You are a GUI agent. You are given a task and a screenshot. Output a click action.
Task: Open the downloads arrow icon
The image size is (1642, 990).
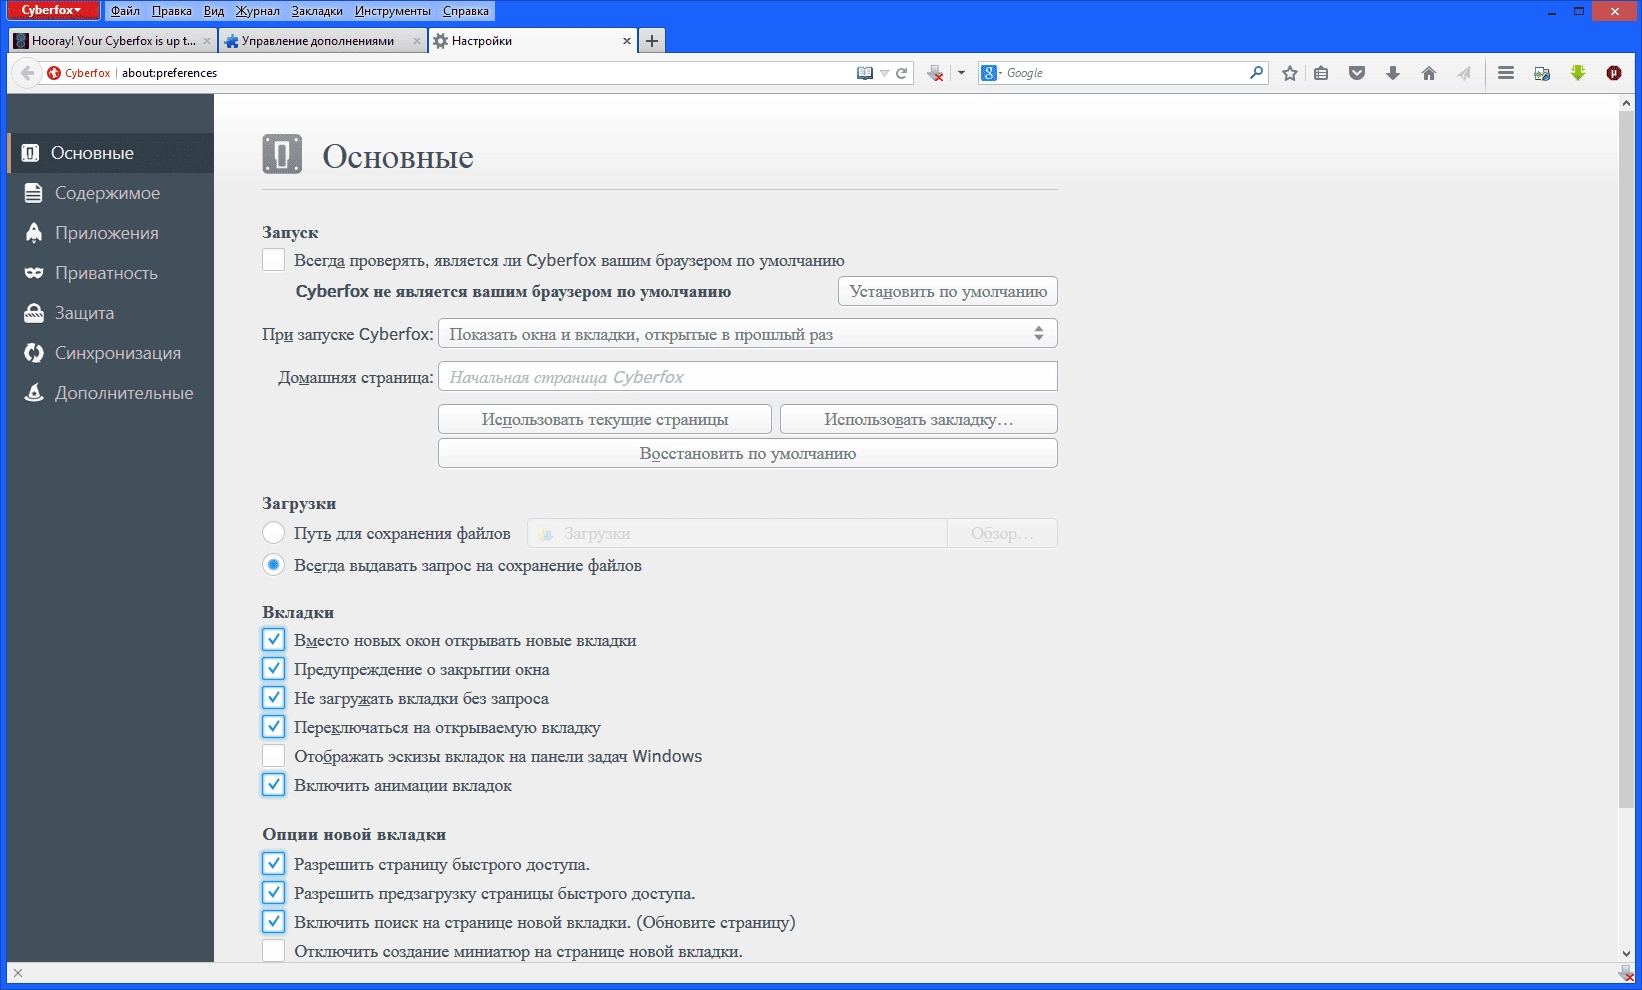pos(1392,73)
